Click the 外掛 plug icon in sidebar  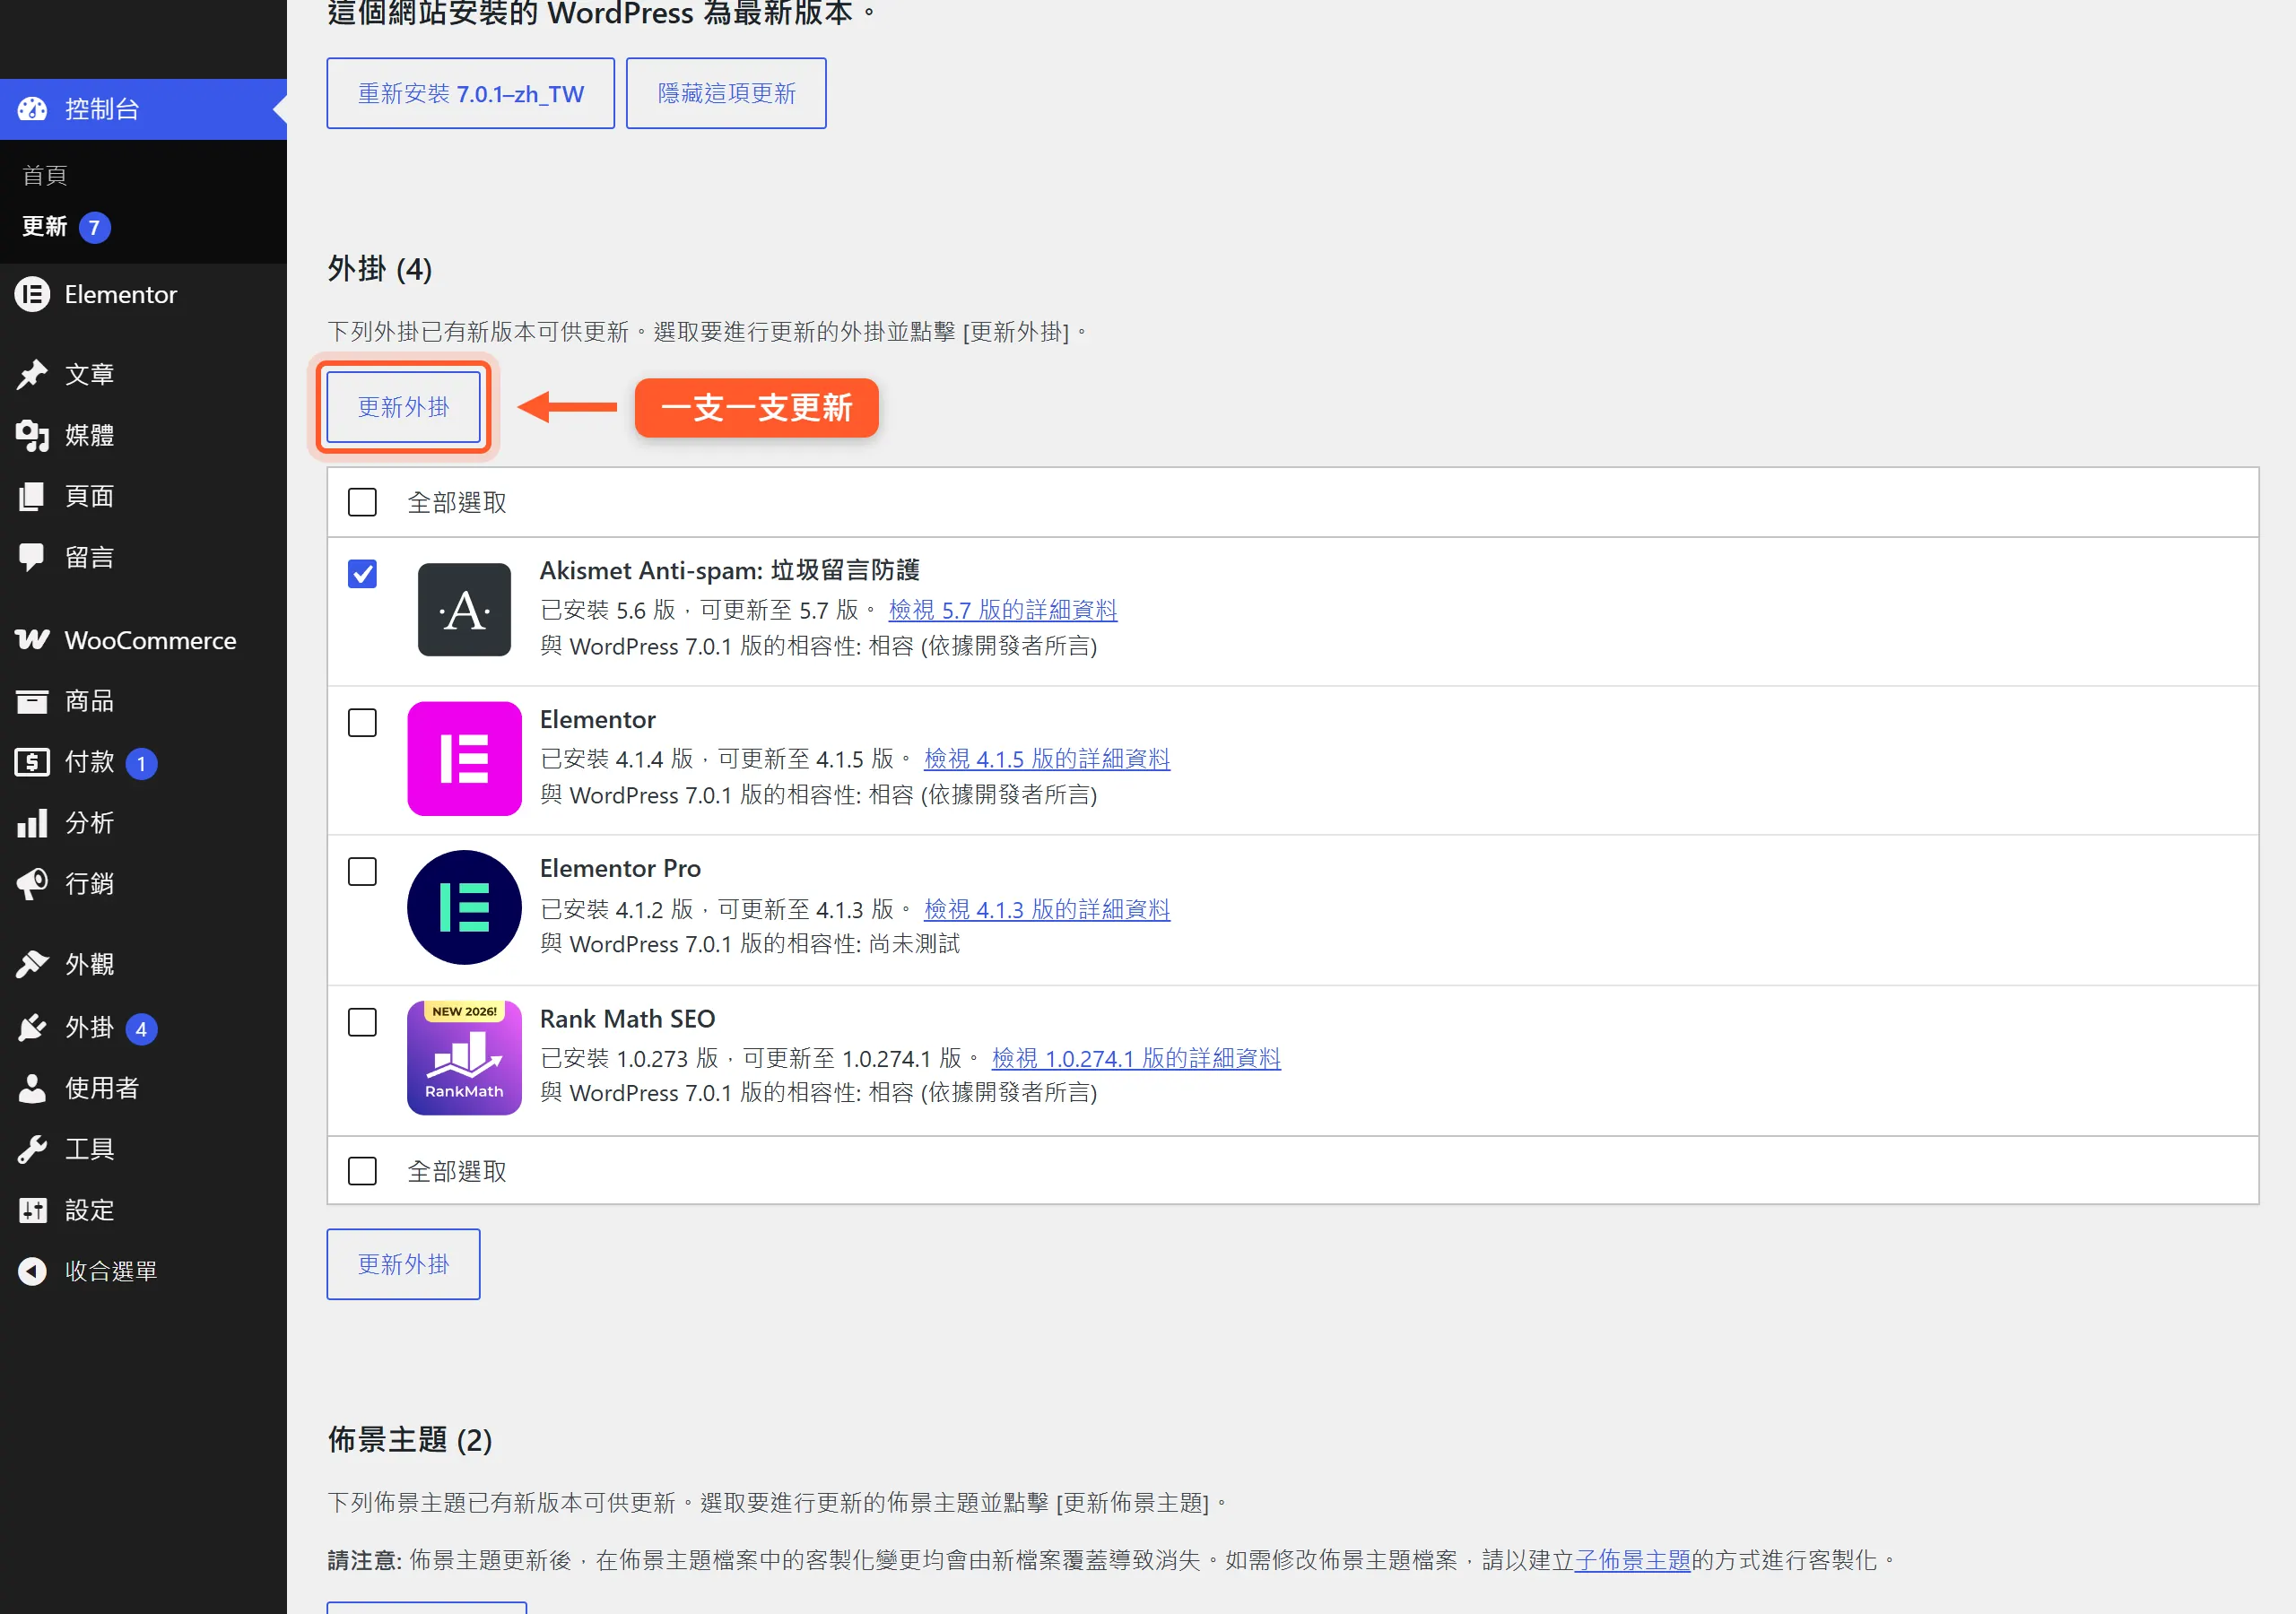(32, 1027)
